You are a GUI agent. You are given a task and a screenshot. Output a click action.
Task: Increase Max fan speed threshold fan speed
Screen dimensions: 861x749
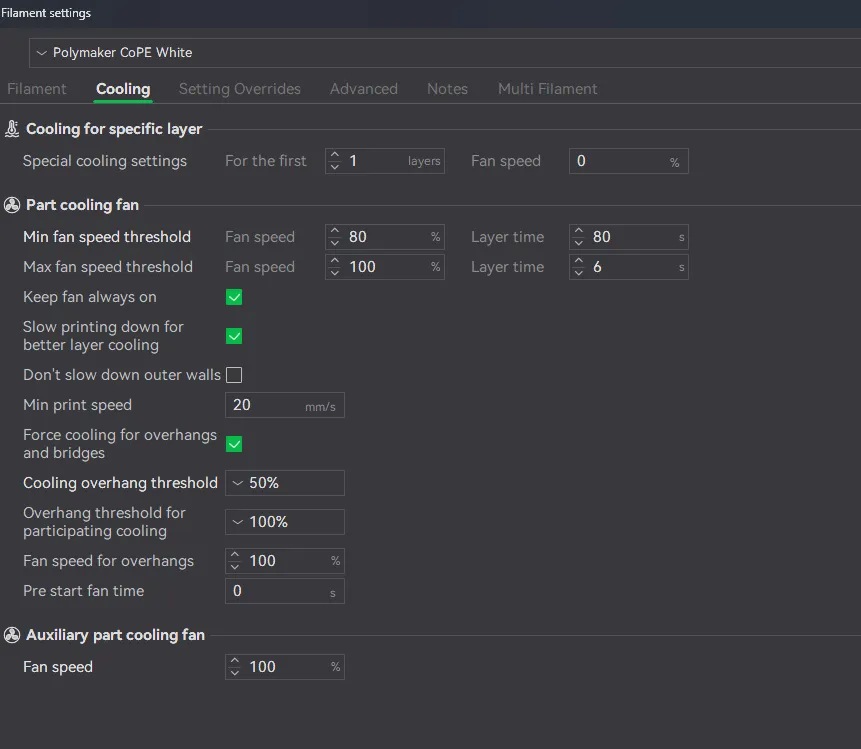334,261
